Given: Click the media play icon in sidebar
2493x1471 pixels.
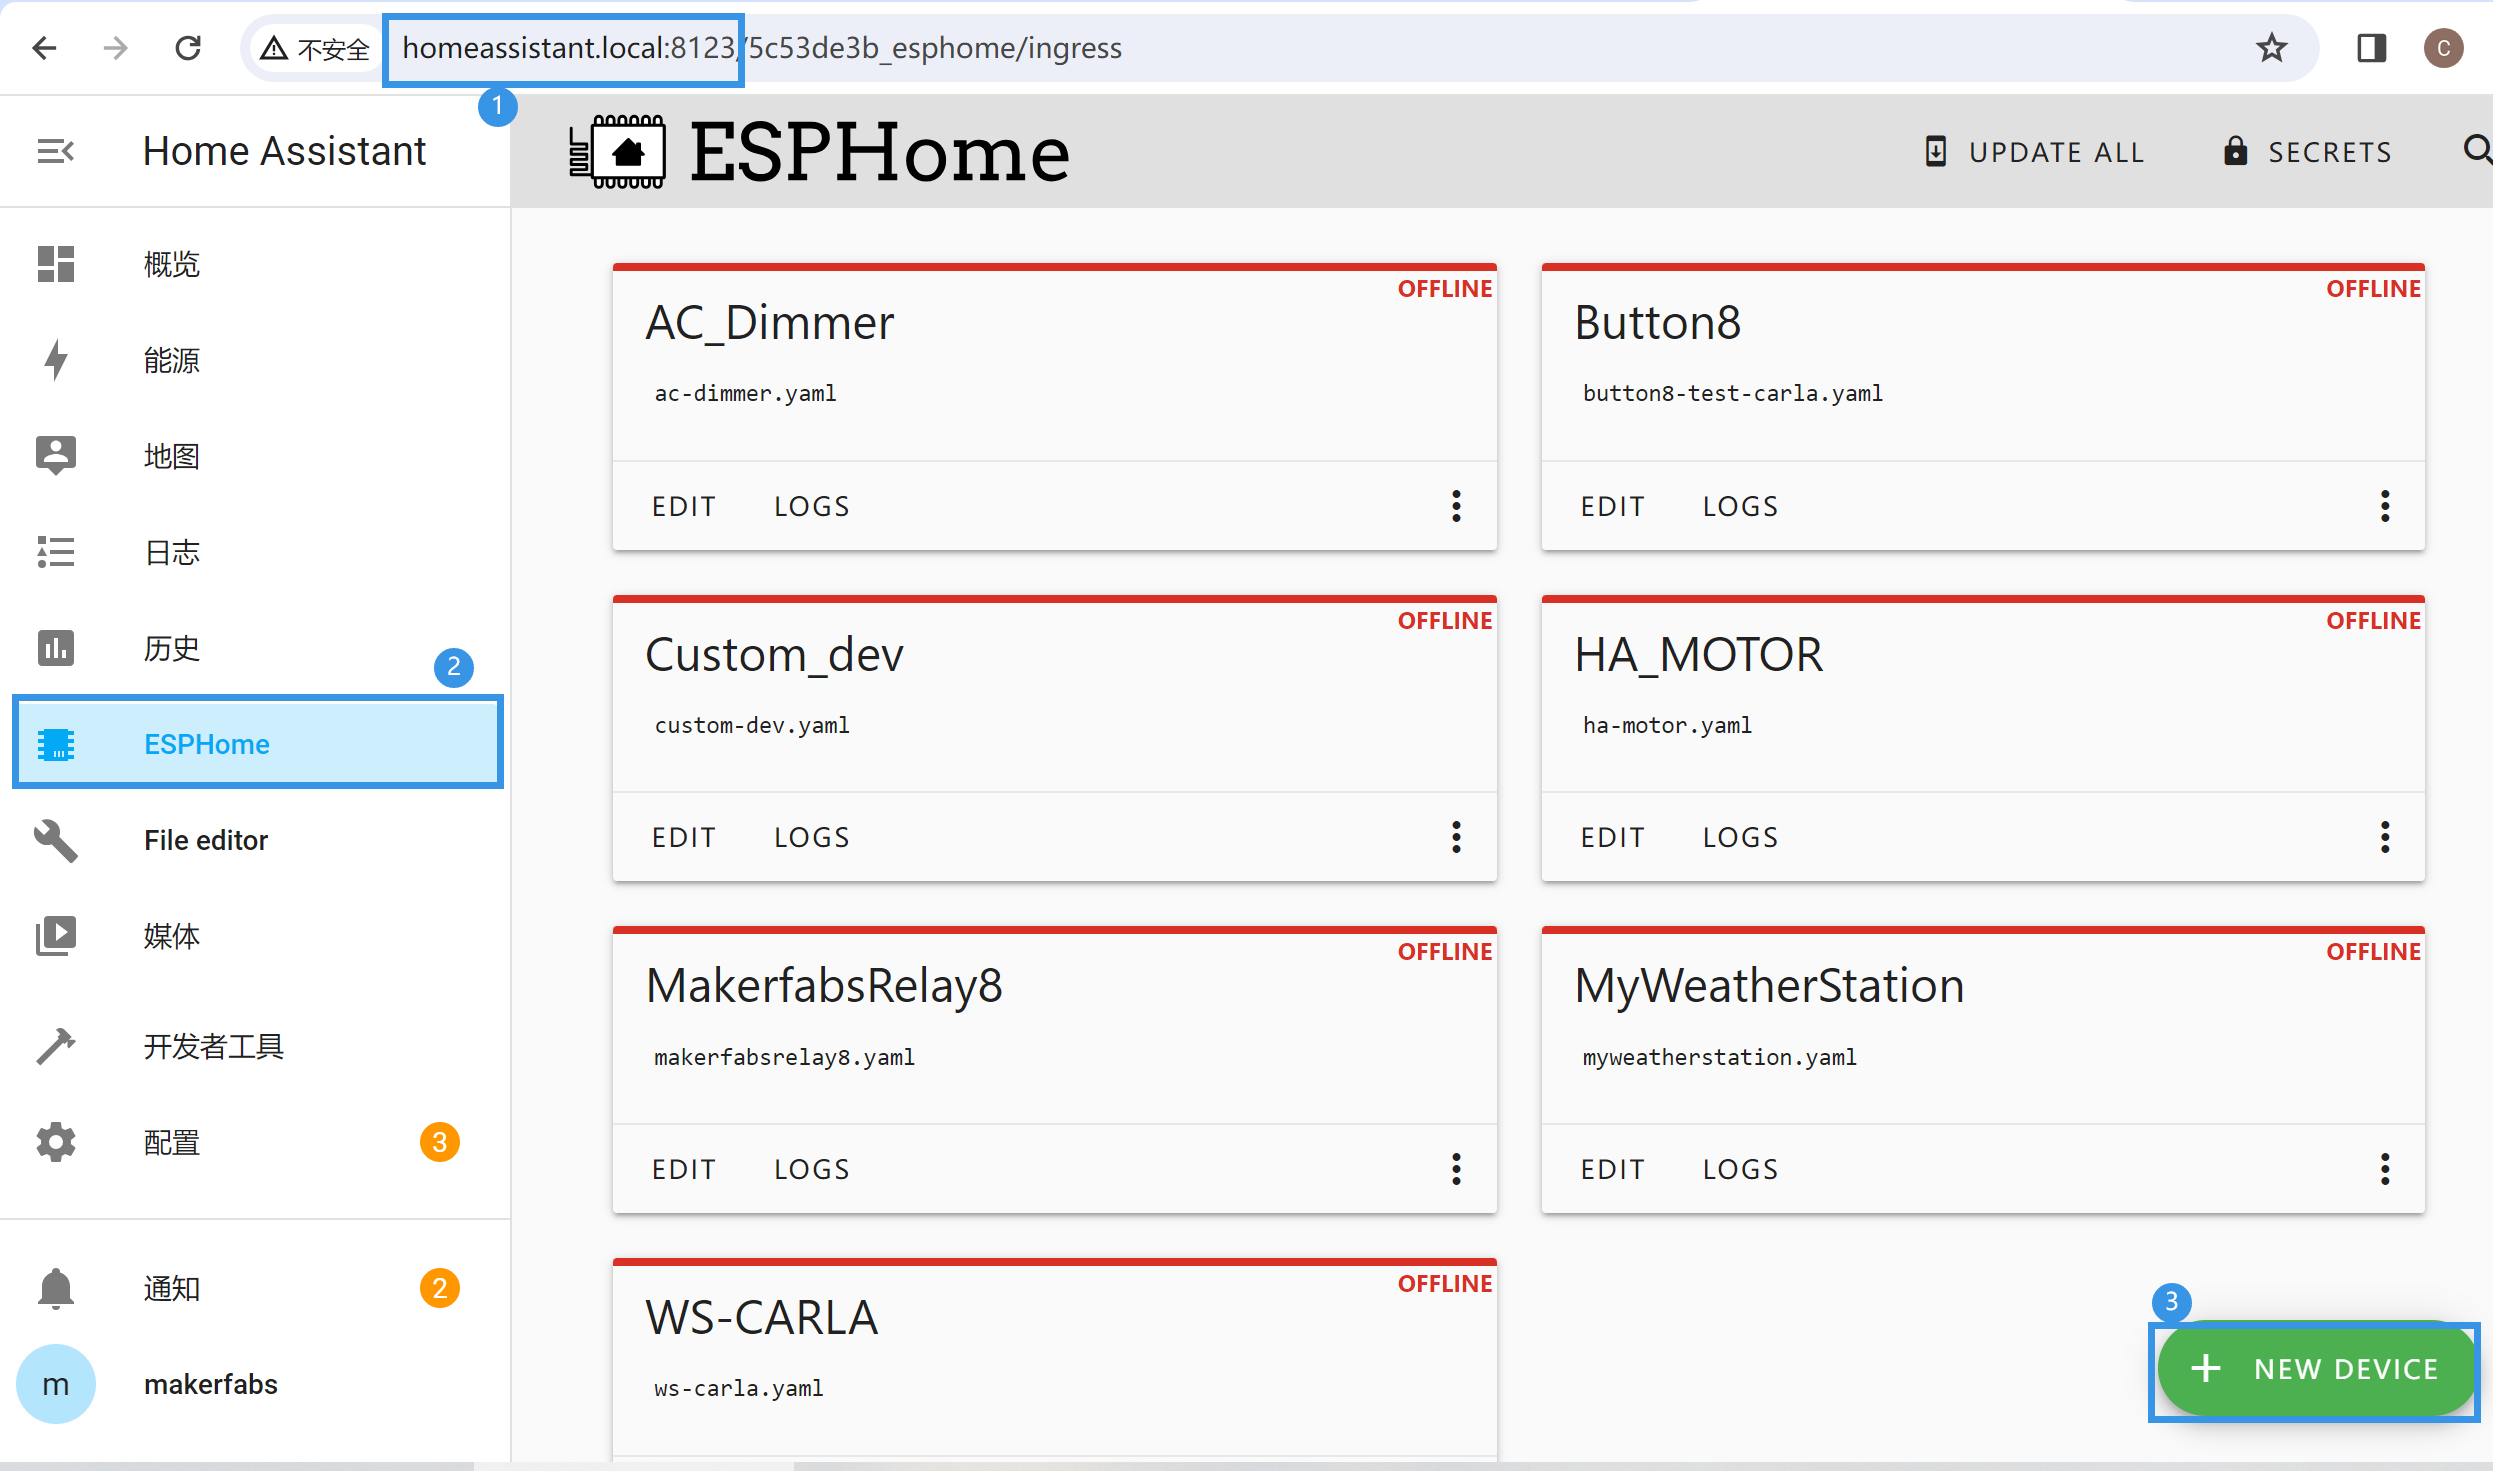Looking at the screenshot, I should pos(56,936).
